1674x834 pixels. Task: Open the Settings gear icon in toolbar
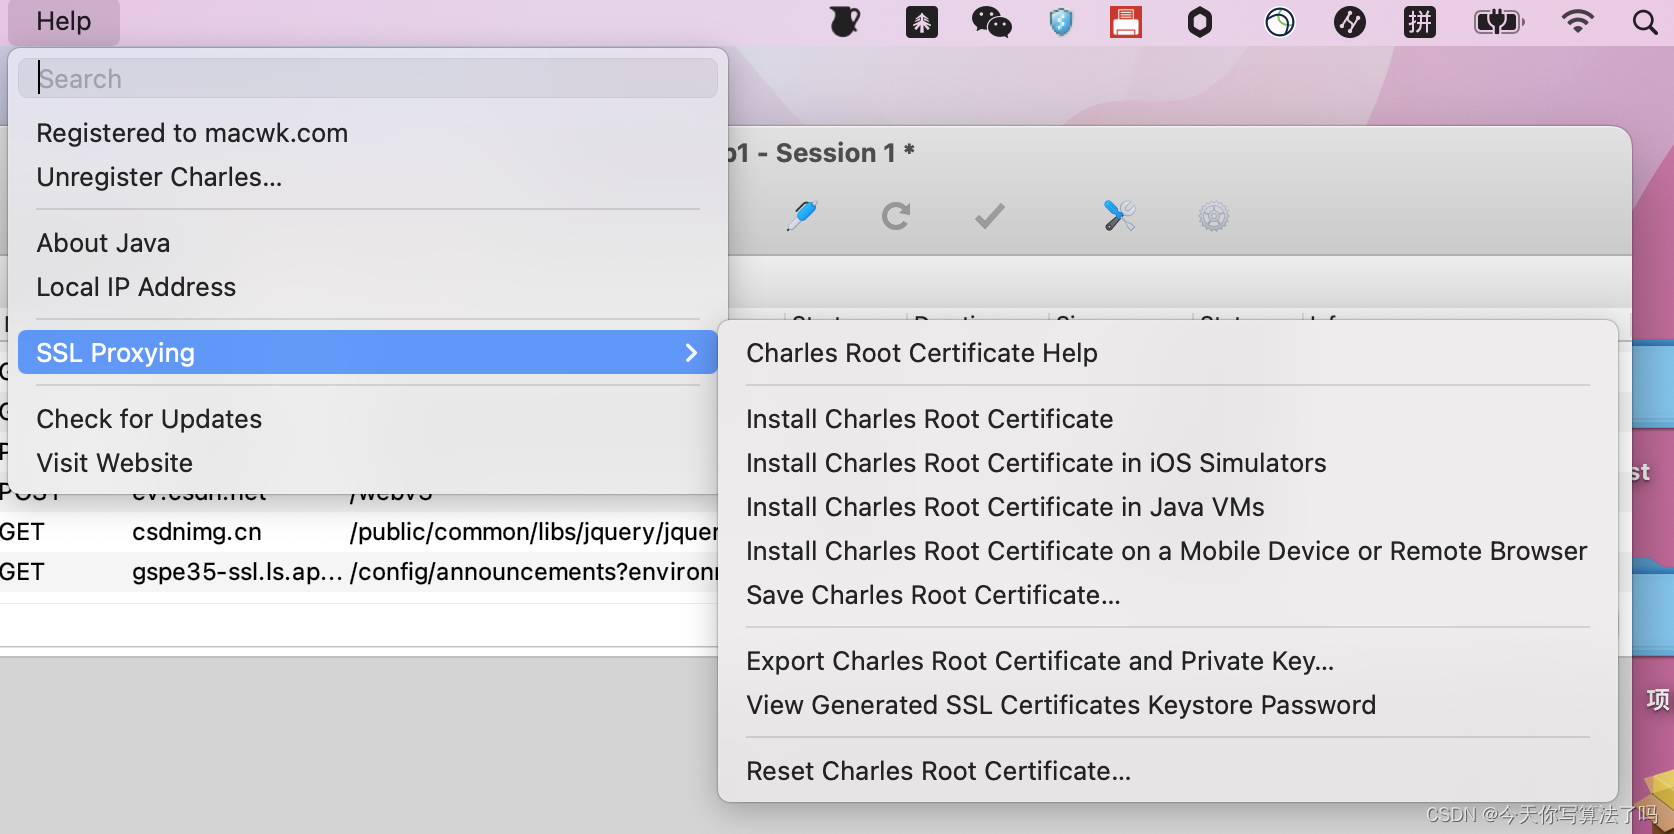click(1213, 215)
